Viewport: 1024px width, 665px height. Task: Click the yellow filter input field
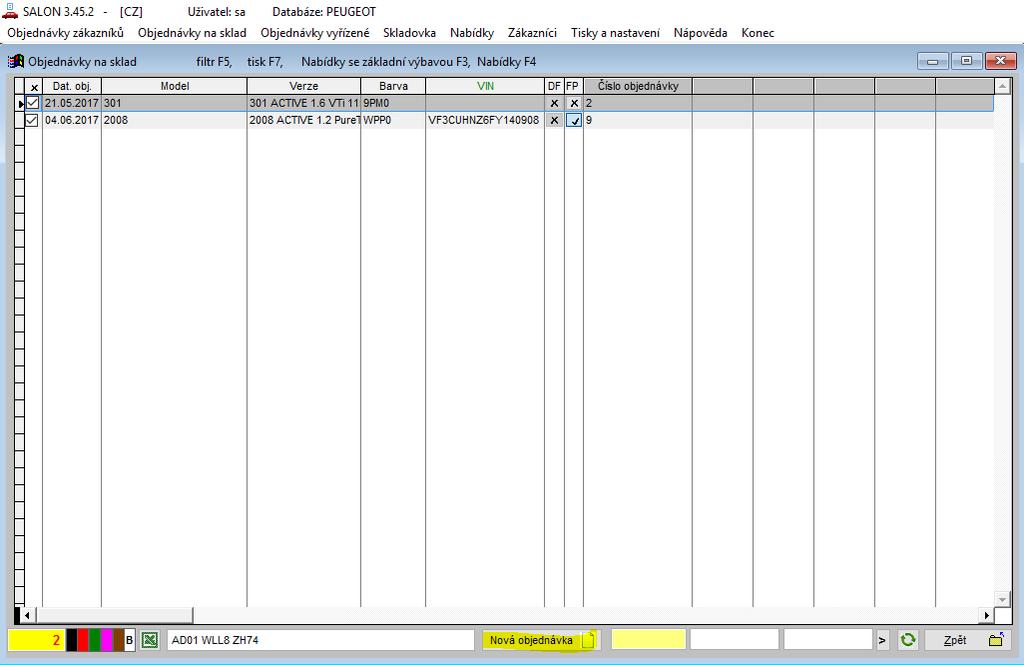(648, 640)
